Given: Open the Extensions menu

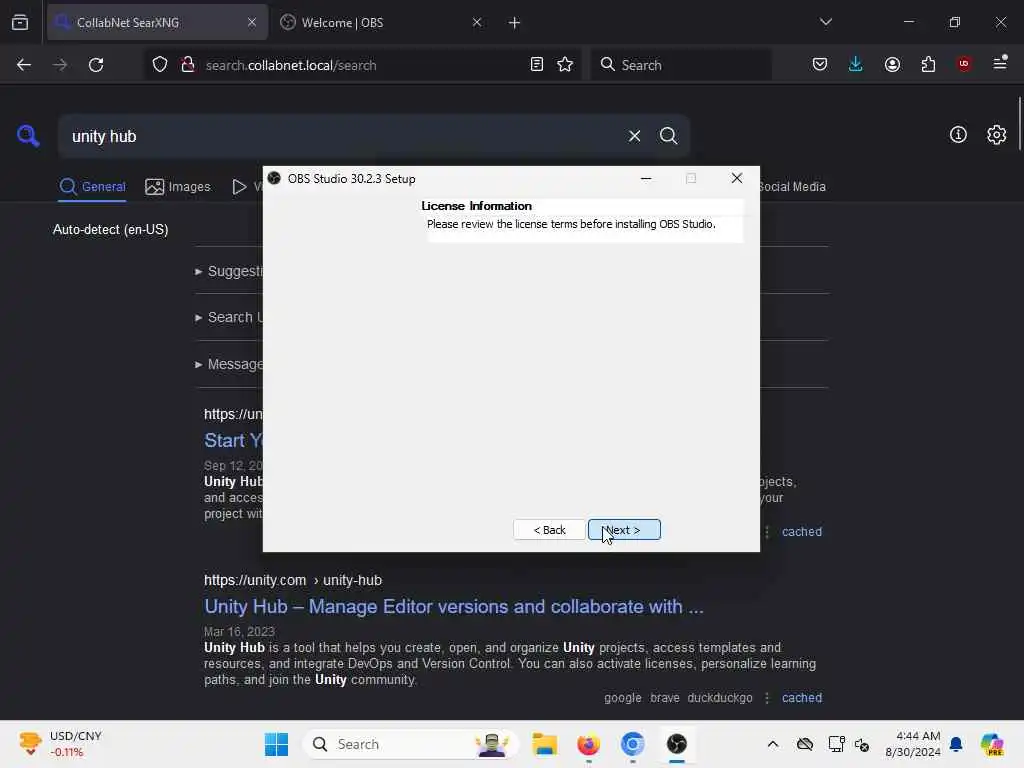Looking at the screenshot, I should [928, 64].
